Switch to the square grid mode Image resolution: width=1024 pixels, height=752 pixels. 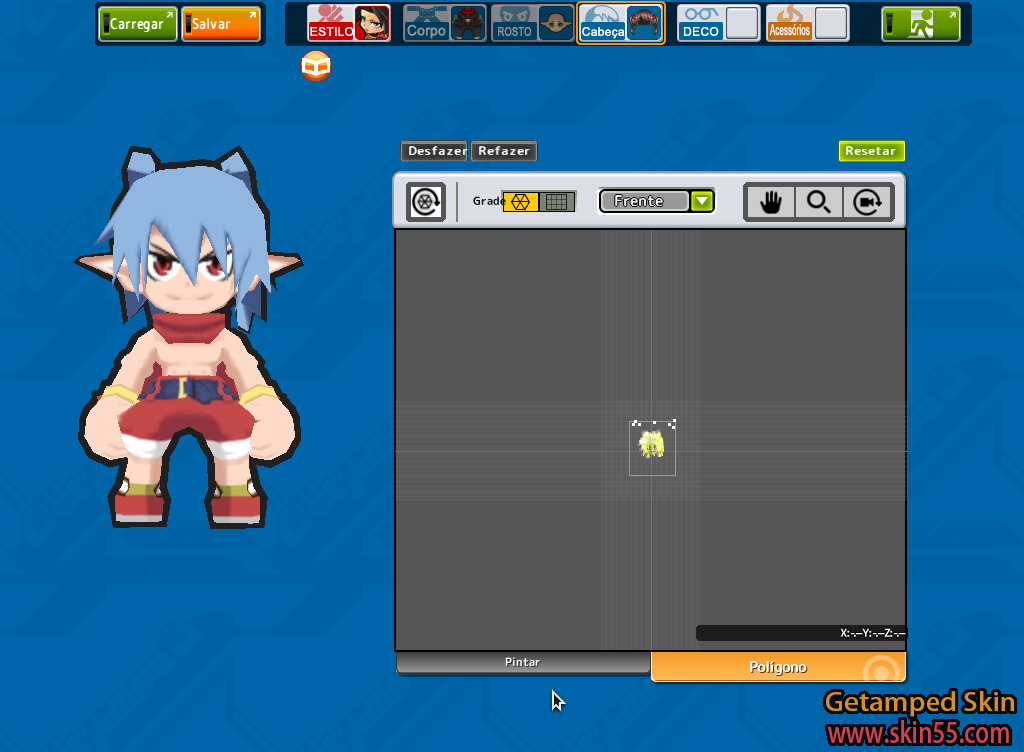pyautogui.click(x=557, y=202)
